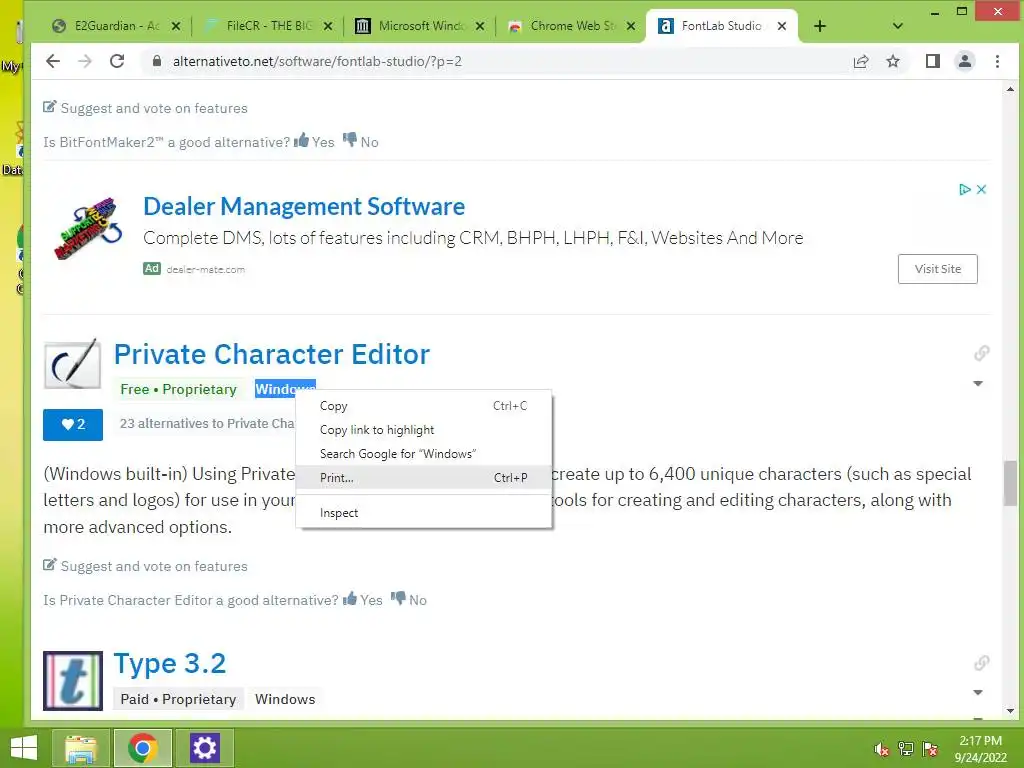
Task: Choose Search Google for "Windows"
Action: click(x=423, y=454)
